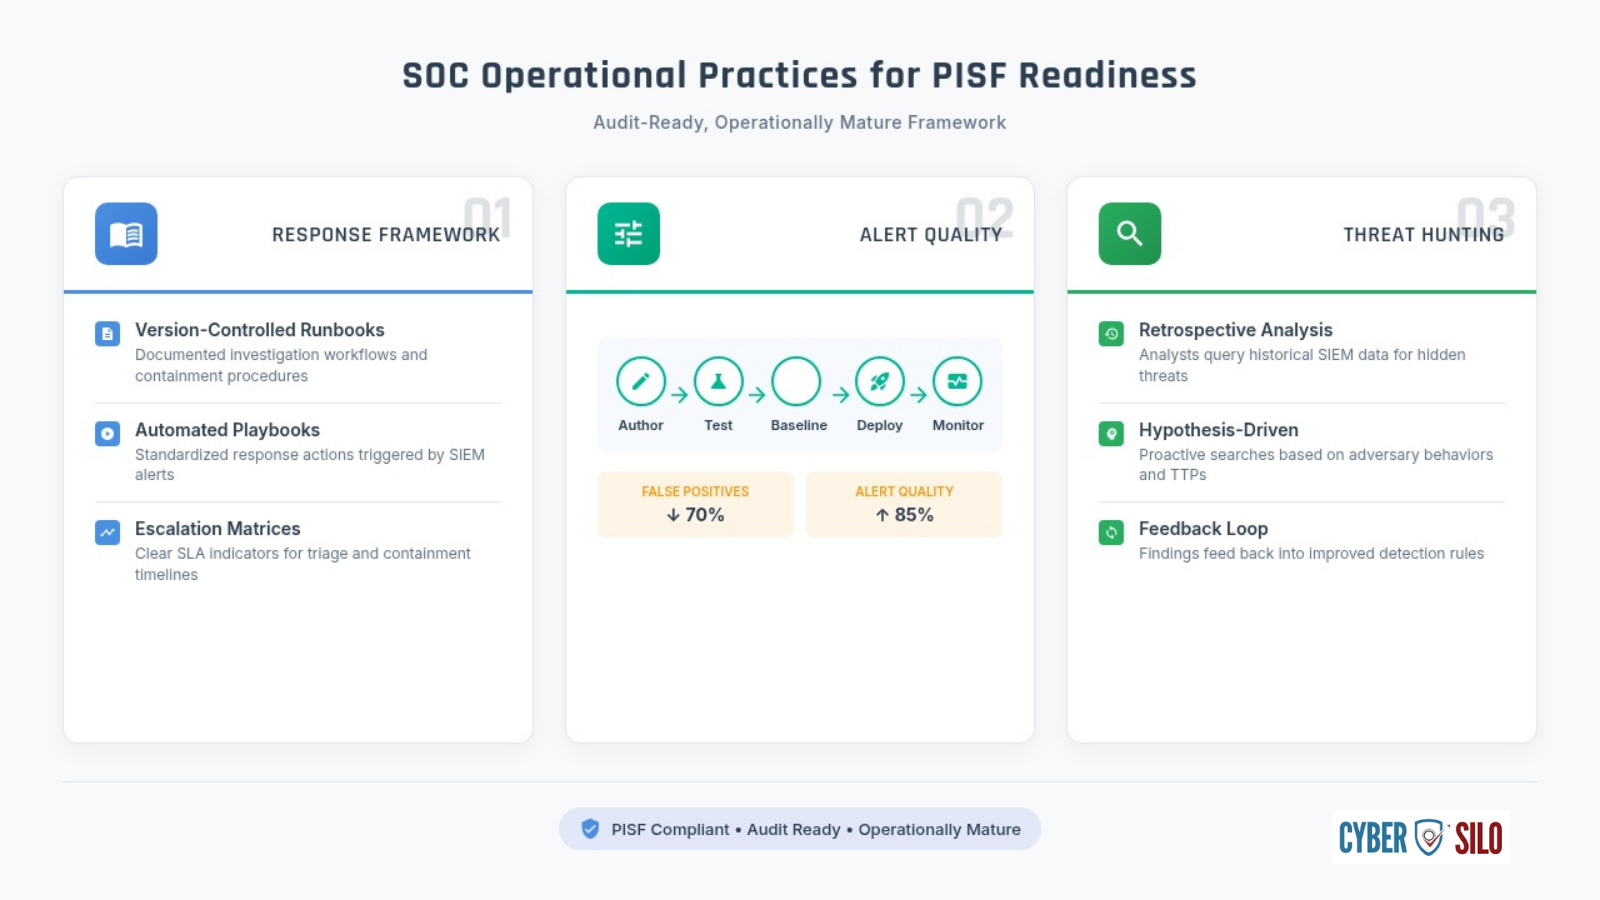Click the Baseline label under pipeline
Image resolution: width=1600 pixels, height=900 pixels.
coord(799,425)
